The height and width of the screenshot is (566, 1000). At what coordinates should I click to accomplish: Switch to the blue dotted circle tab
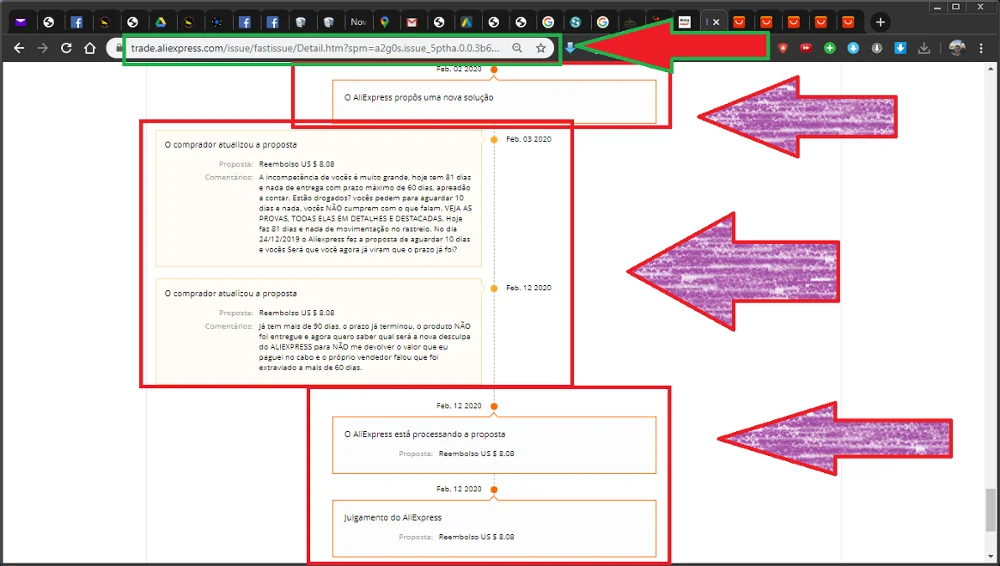[x=217, y=22]
